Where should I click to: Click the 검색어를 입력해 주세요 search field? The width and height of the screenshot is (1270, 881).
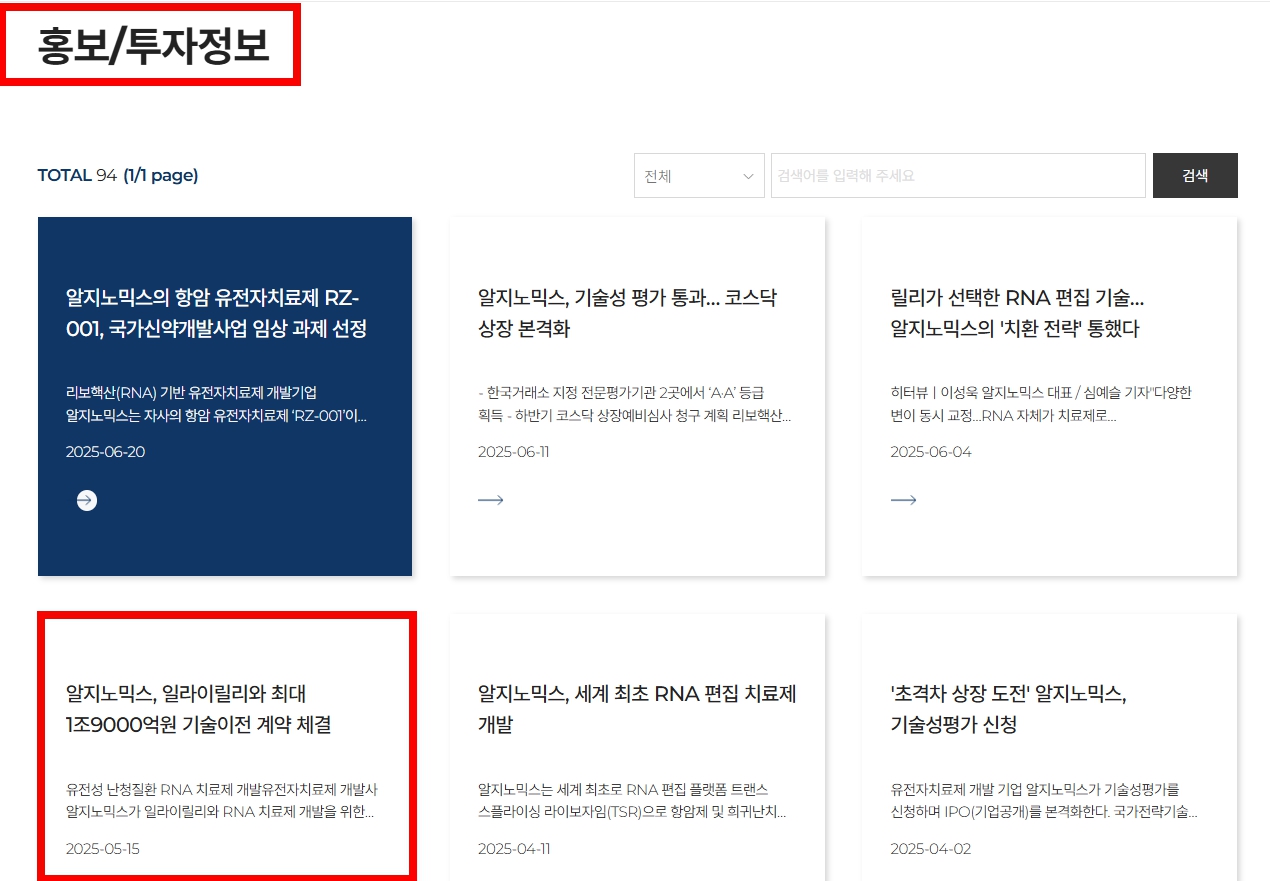coord(958,176)
